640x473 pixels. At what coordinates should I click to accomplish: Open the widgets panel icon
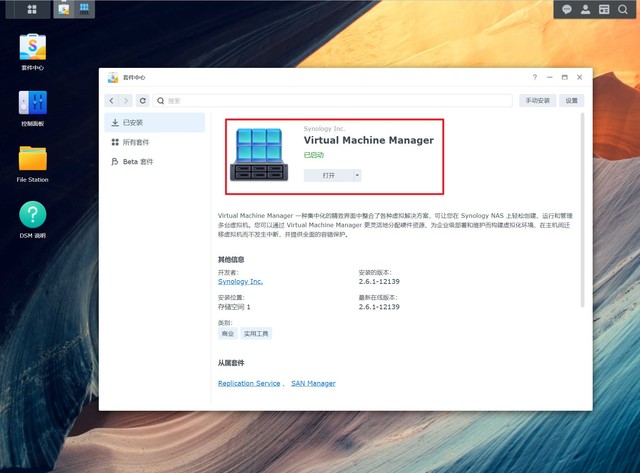click(604, 9)
